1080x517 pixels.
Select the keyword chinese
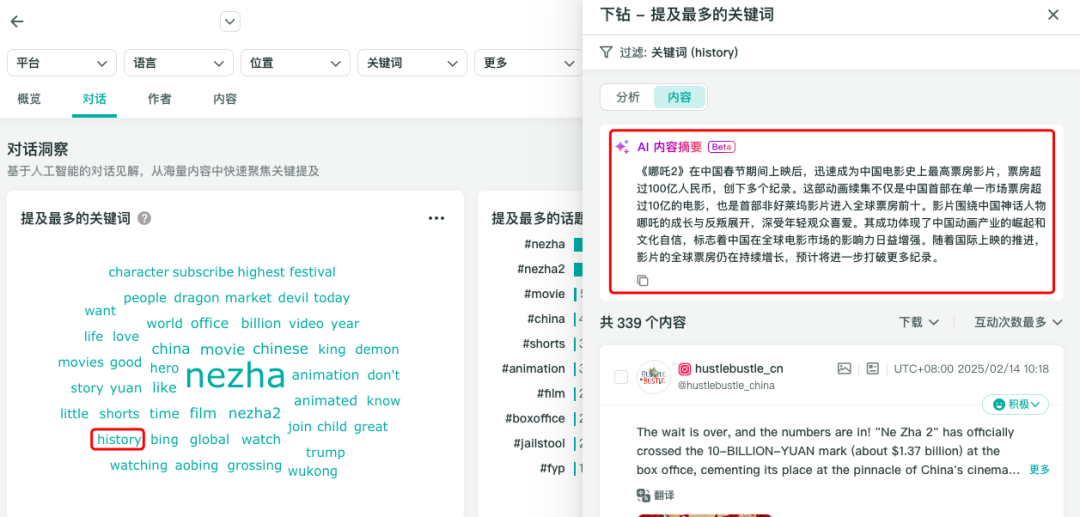(x=280, y=349)
